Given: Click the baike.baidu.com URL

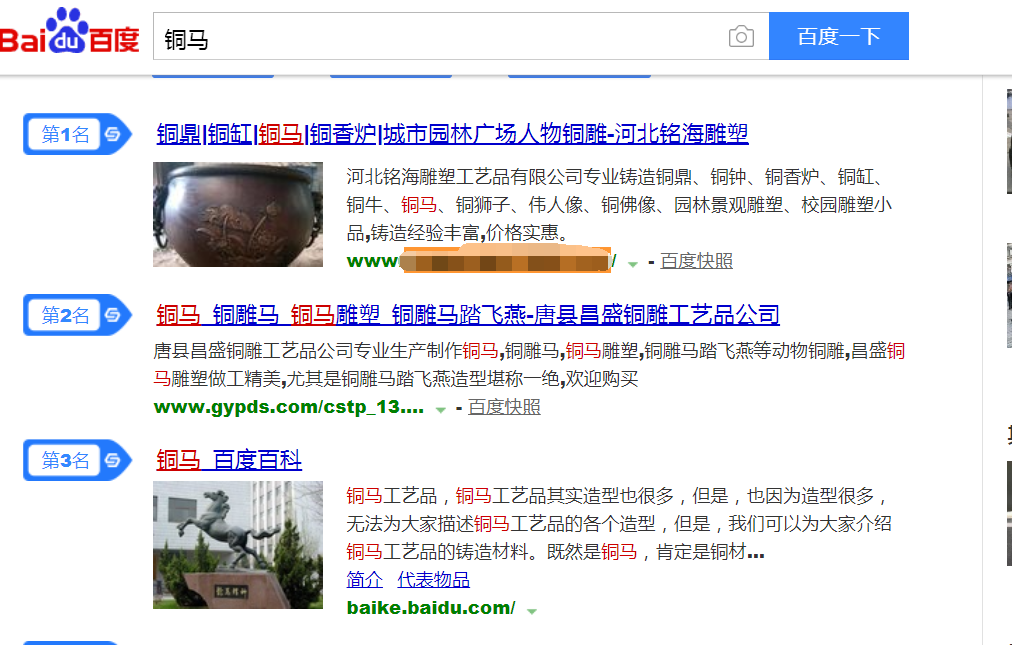Looking at the screenshot, I should point(431,608).
